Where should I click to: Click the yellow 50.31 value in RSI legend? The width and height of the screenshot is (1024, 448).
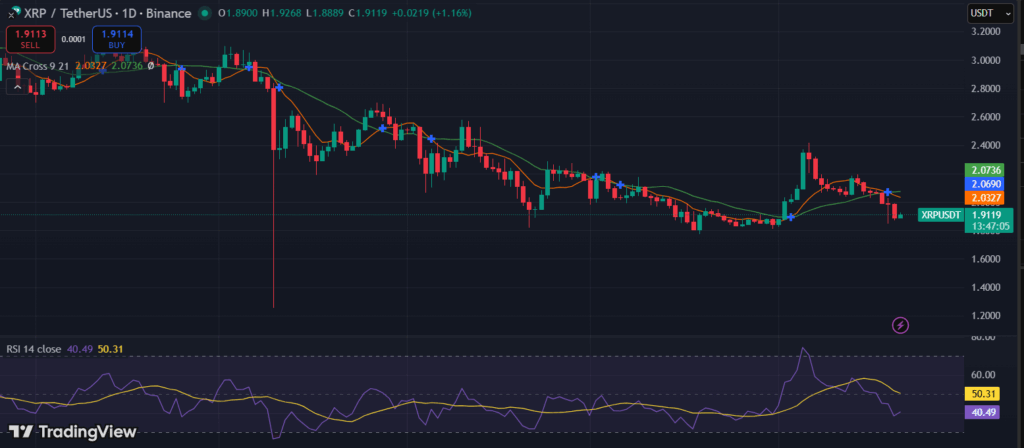110,349
